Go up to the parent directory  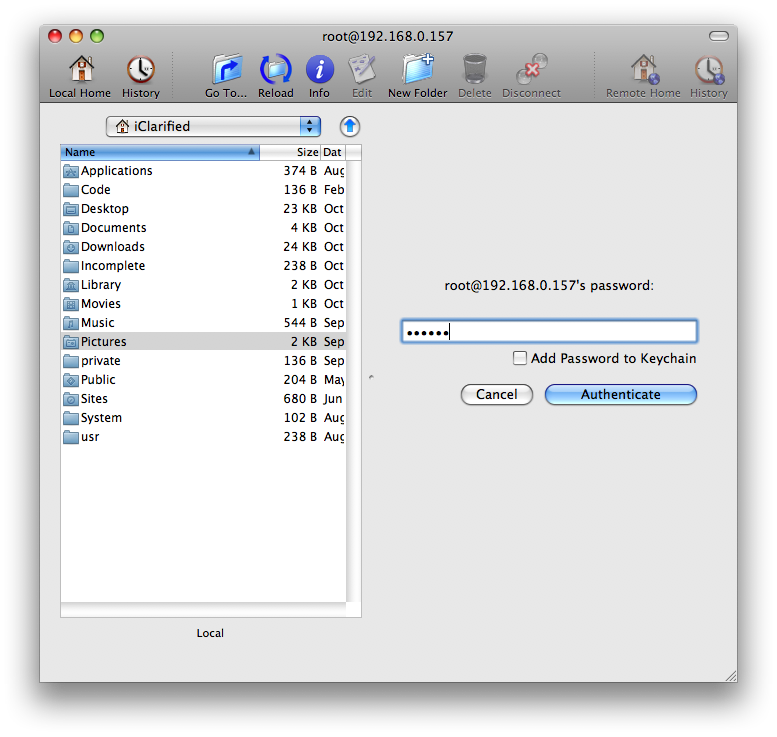[x=349, y=126]
